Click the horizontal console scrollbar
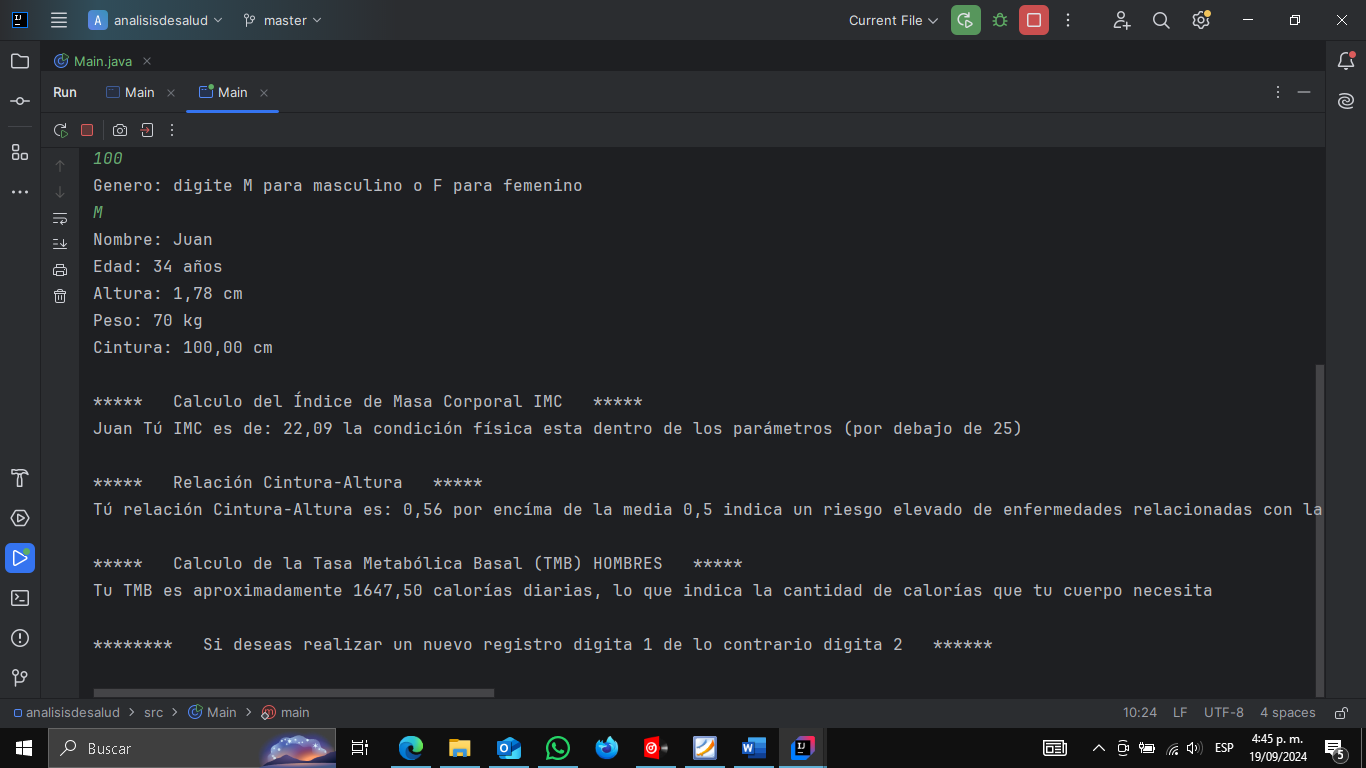The height and width of the screenshot is (768, 1366). coord(294,692)
